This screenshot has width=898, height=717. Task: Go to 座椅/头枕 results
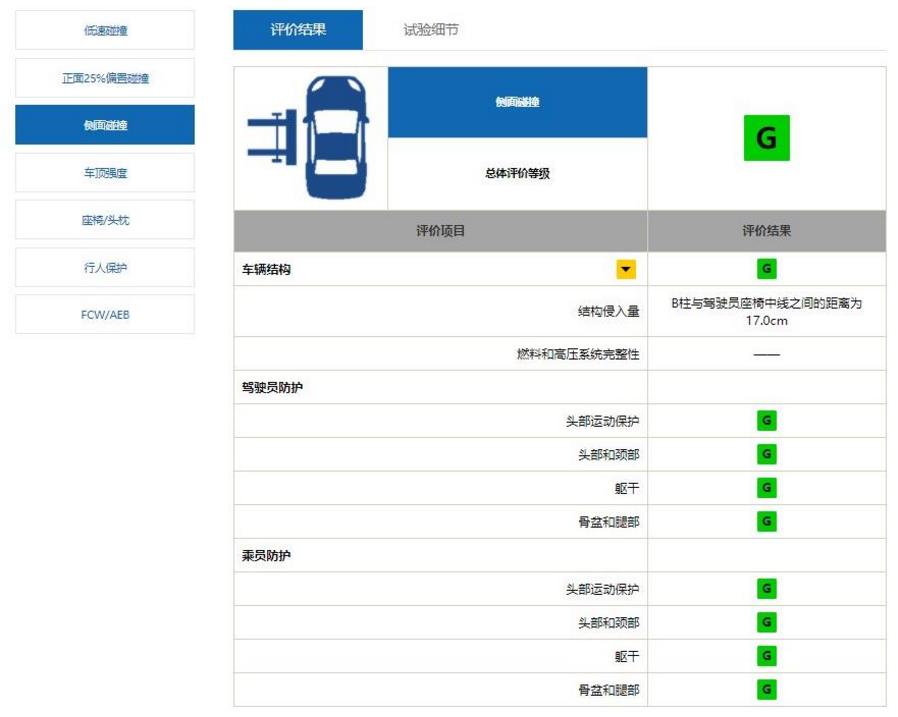click(105, 220)
